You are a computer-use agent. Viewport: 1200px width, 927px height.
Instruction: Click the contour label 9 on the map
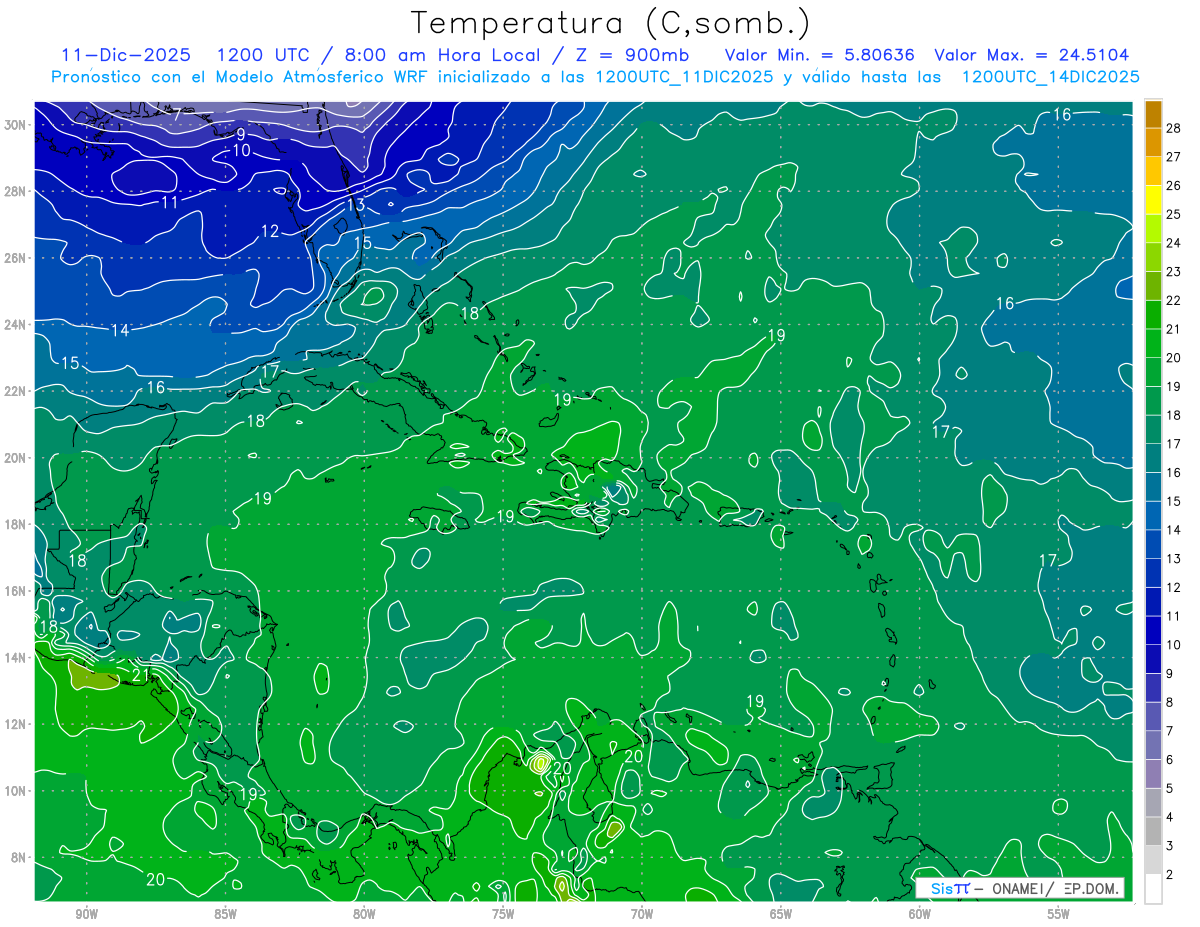[241, 134]
